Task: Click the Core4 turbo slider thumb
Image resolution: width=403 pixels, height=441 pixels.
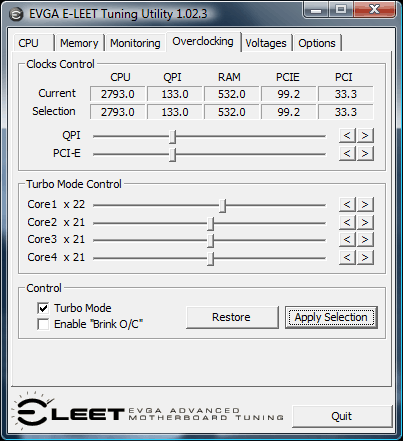Action: [210, 258]
